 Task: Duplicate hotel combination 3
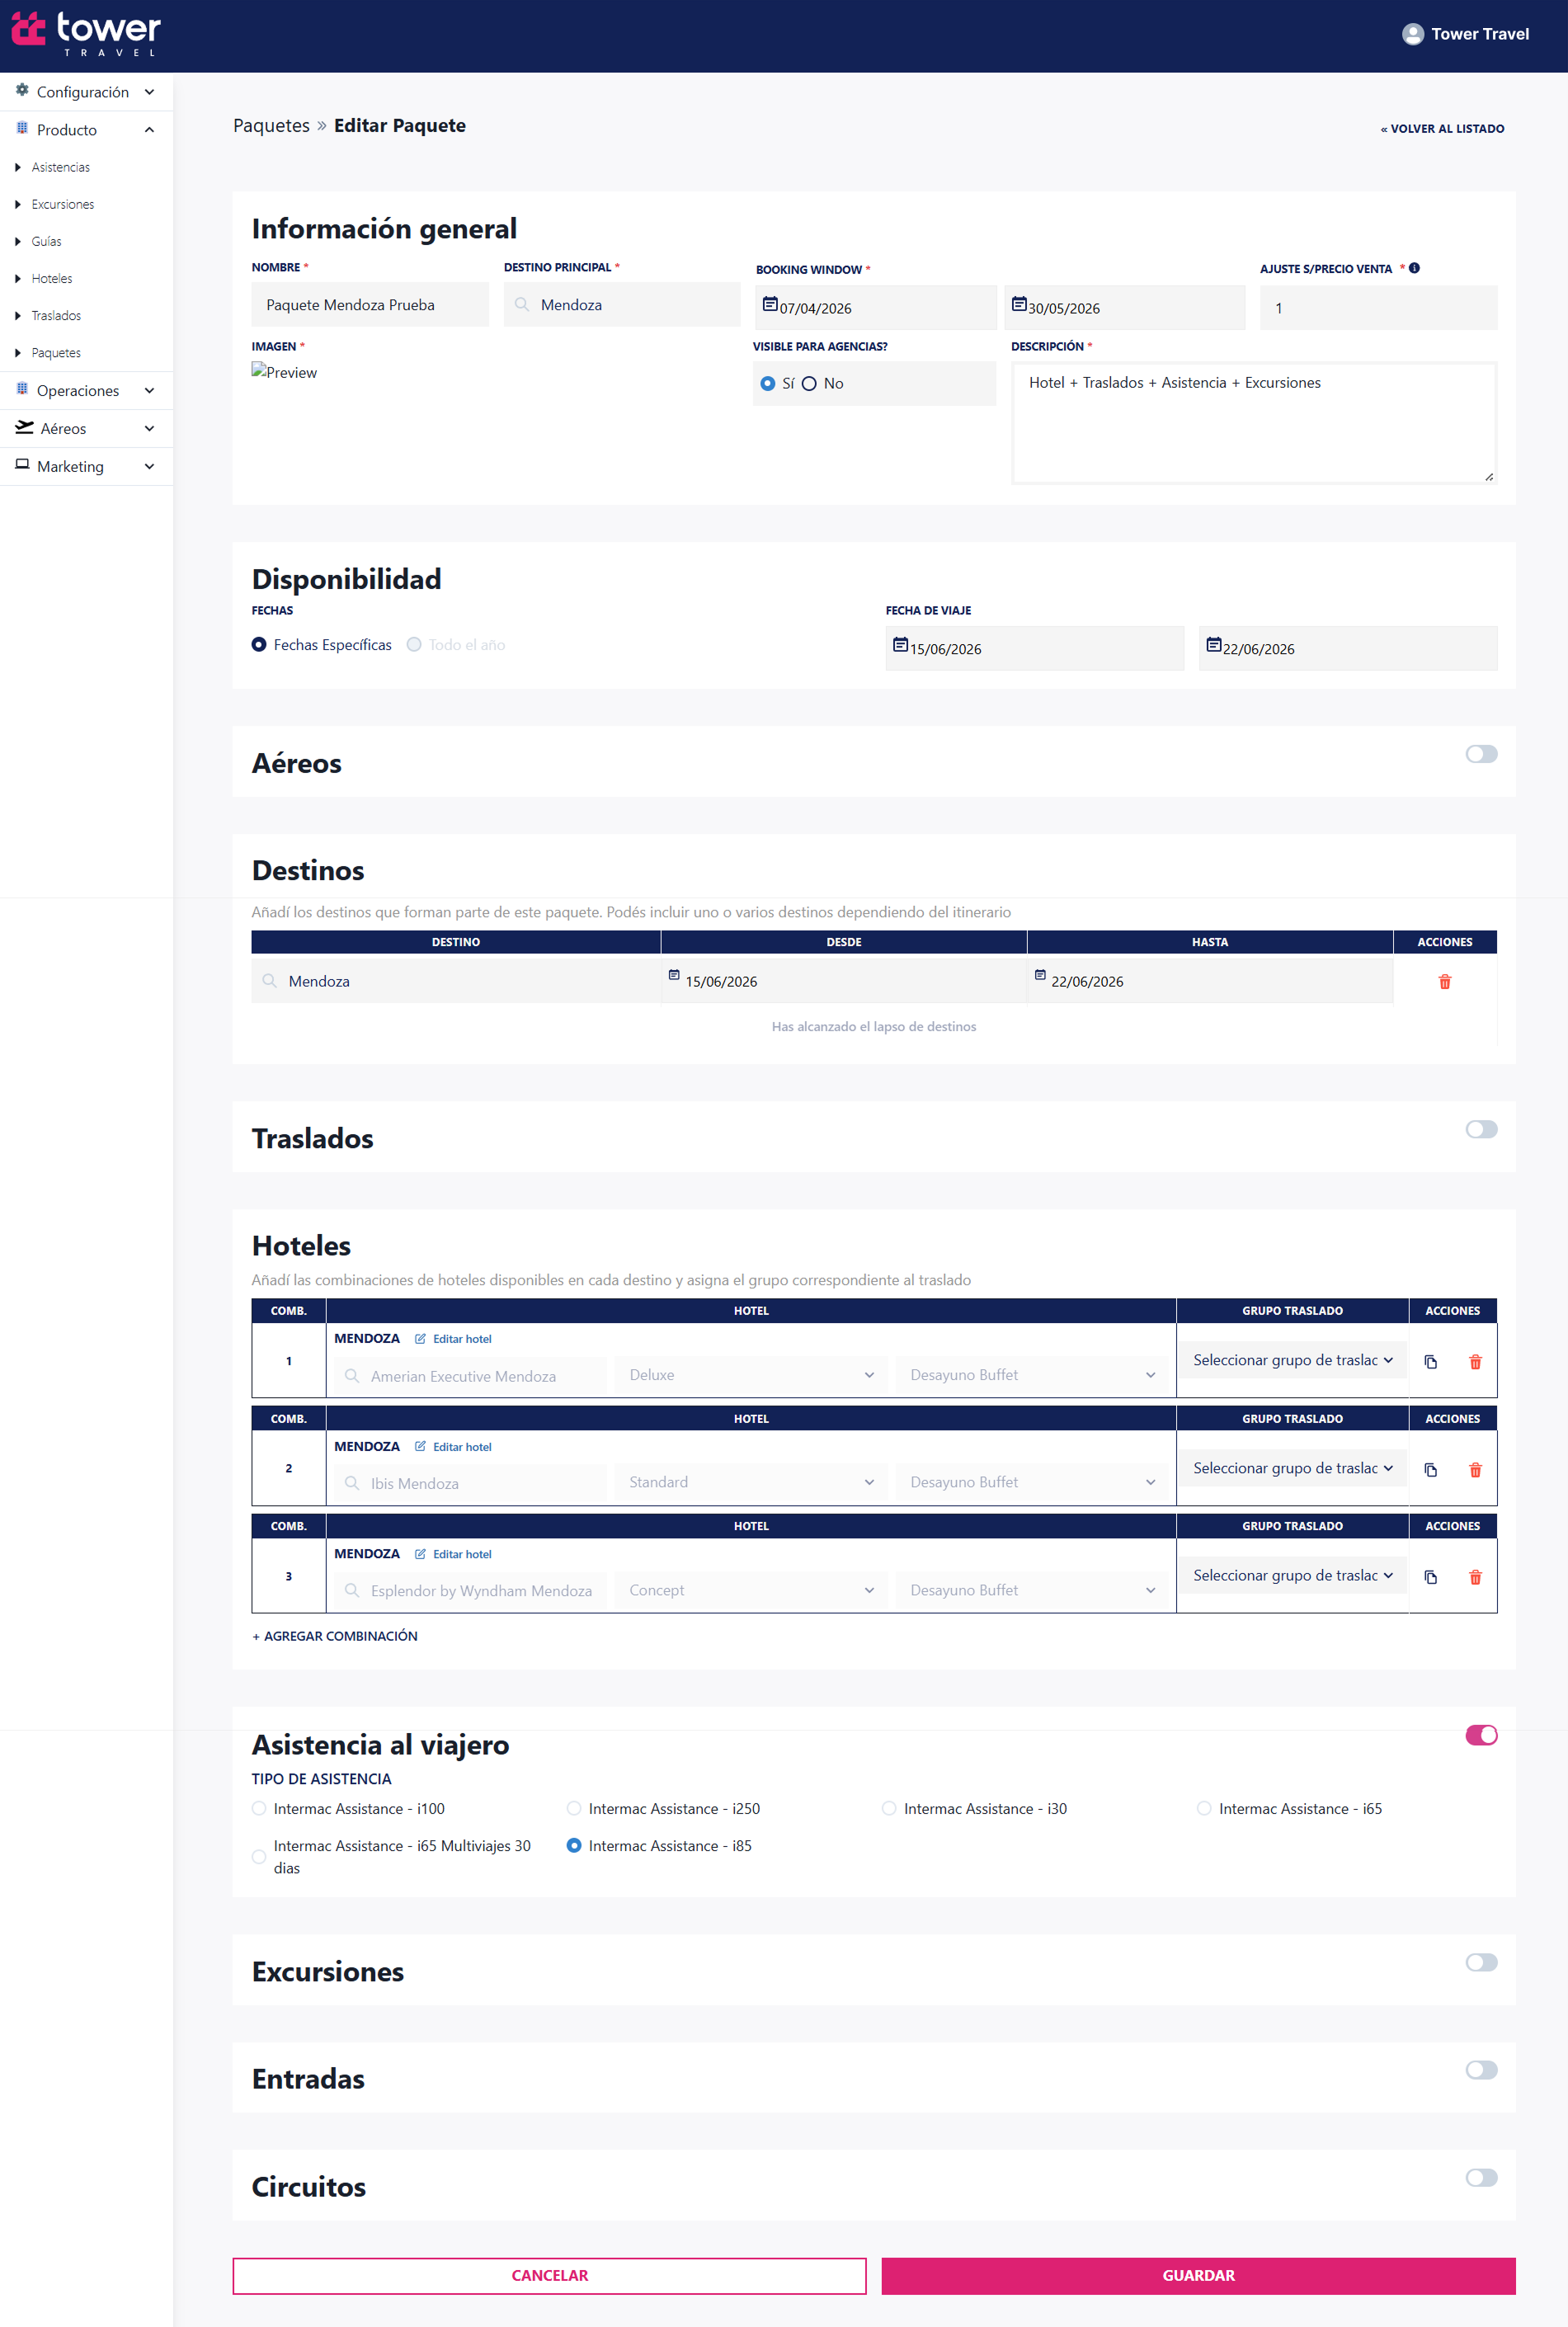[x=1430, y=1577]
